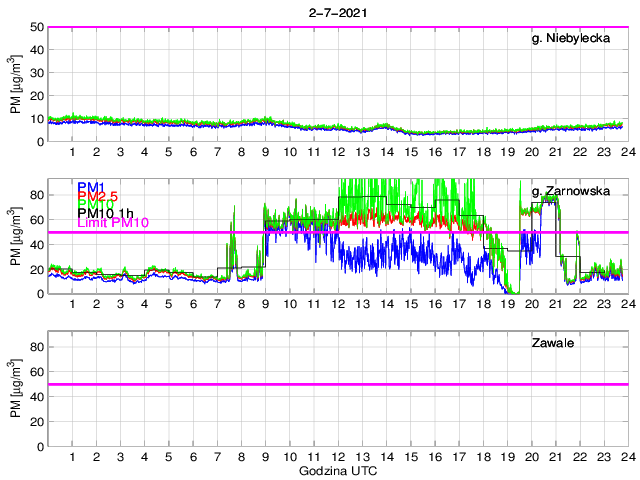Screen dimensions: 640x480
Task: Click the red PM2.5 legend entry
Action: coord(99,199)
